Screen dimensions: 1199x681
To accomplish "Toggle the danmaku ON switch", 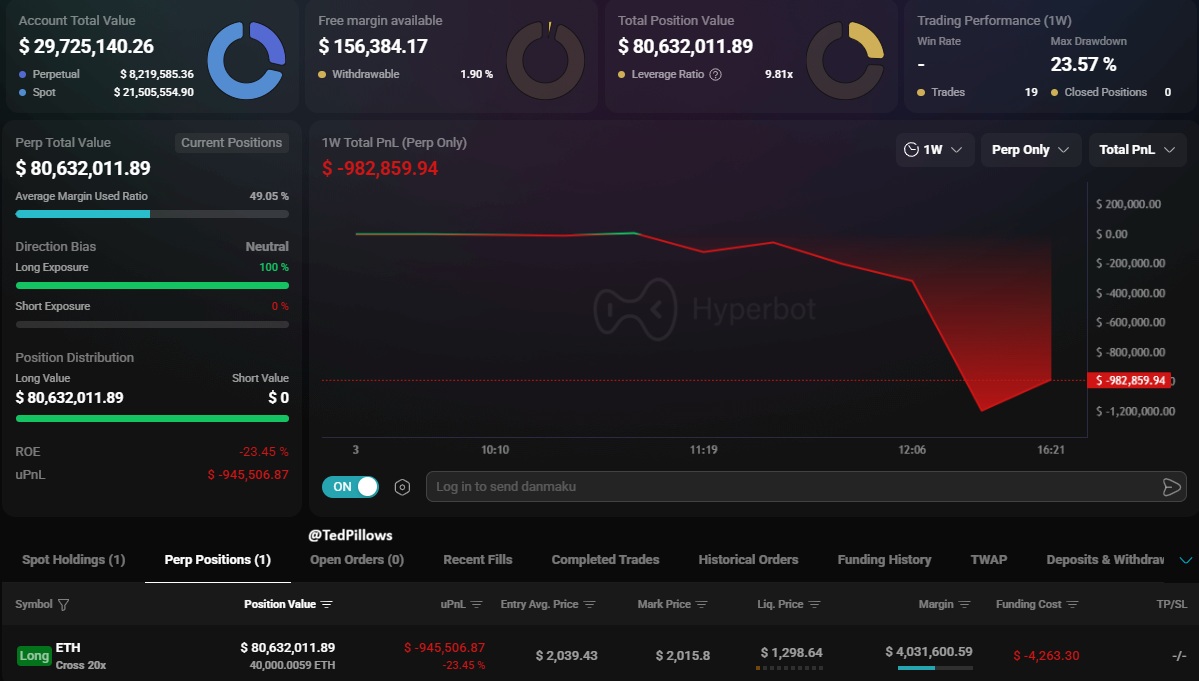I will (x=350, y=487).
